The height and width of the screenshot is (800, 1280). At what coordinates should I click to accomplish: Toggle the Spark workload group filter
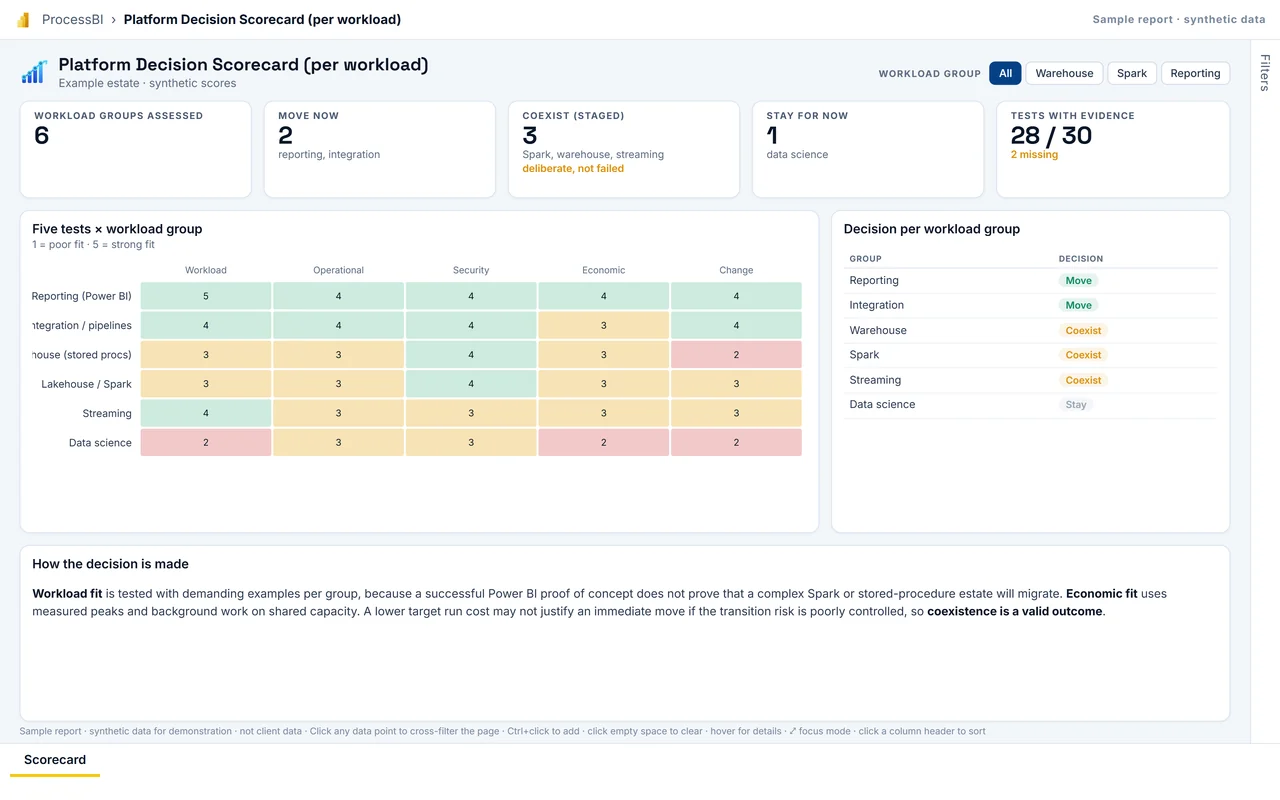(x=1132, y=73)
